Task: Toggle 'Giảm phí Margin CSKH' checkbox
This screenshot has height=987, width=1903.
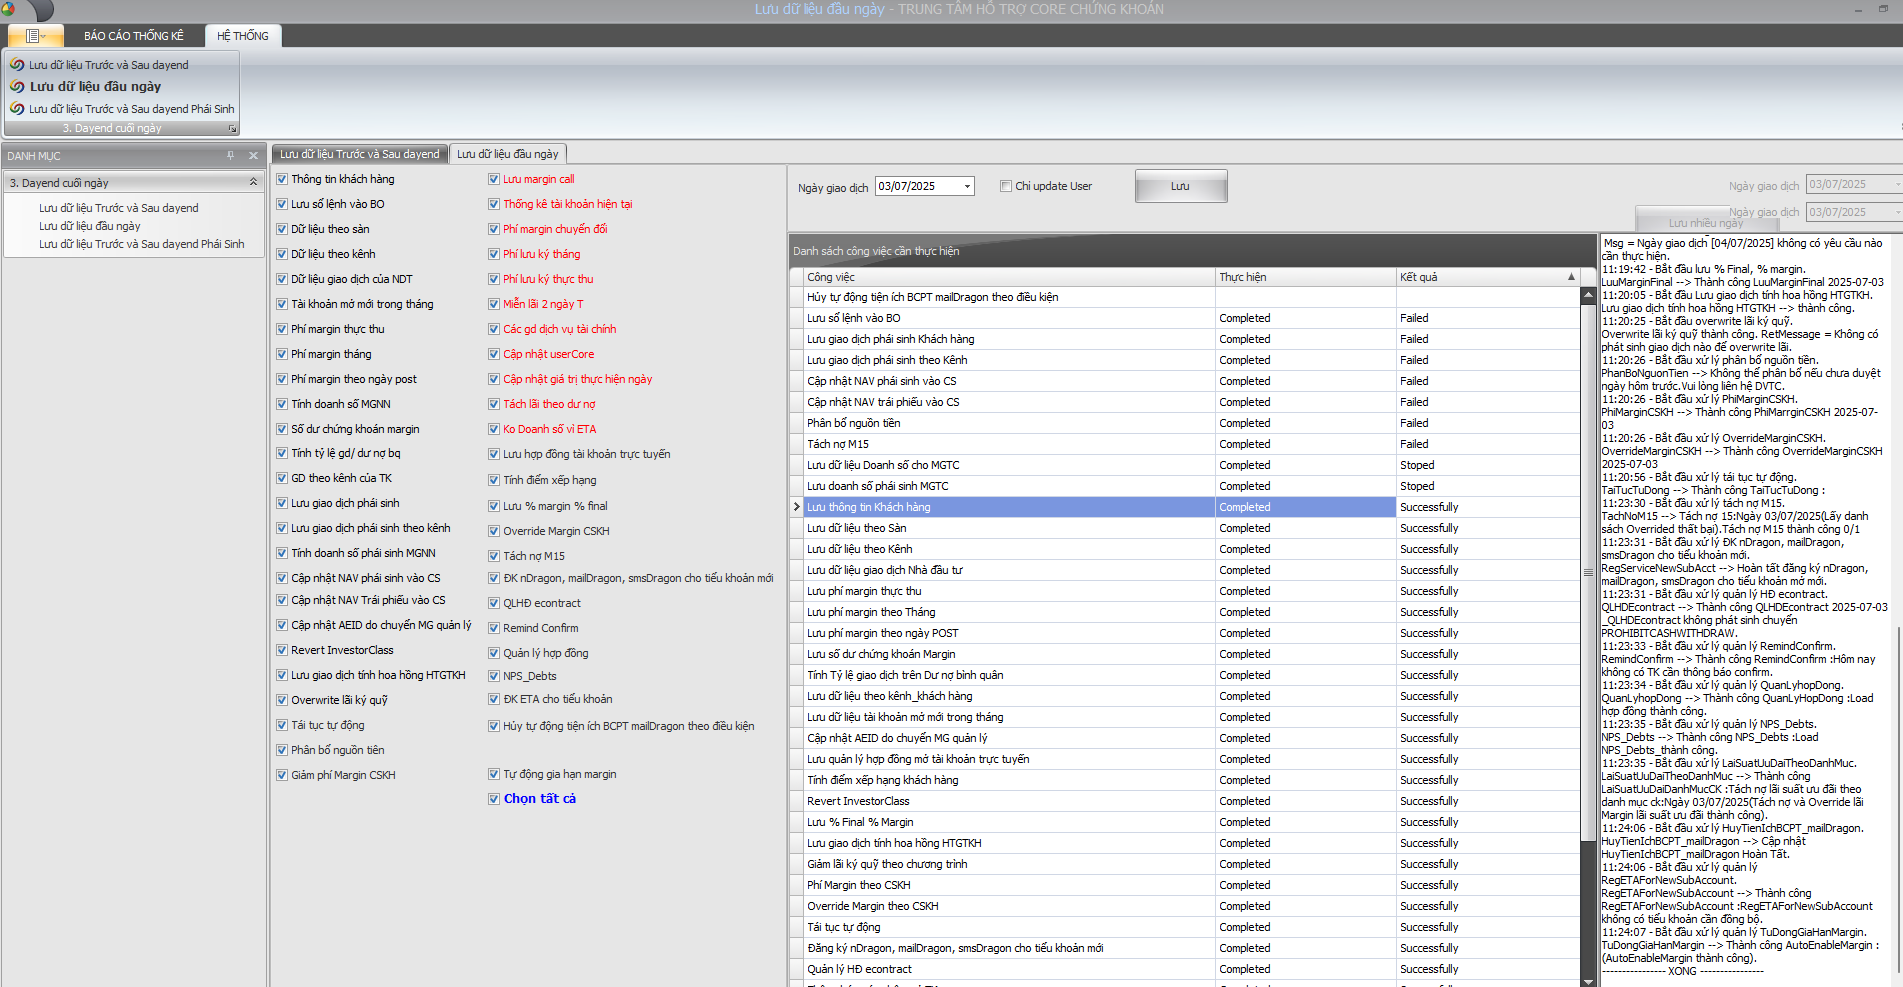Action: (282, 775)
